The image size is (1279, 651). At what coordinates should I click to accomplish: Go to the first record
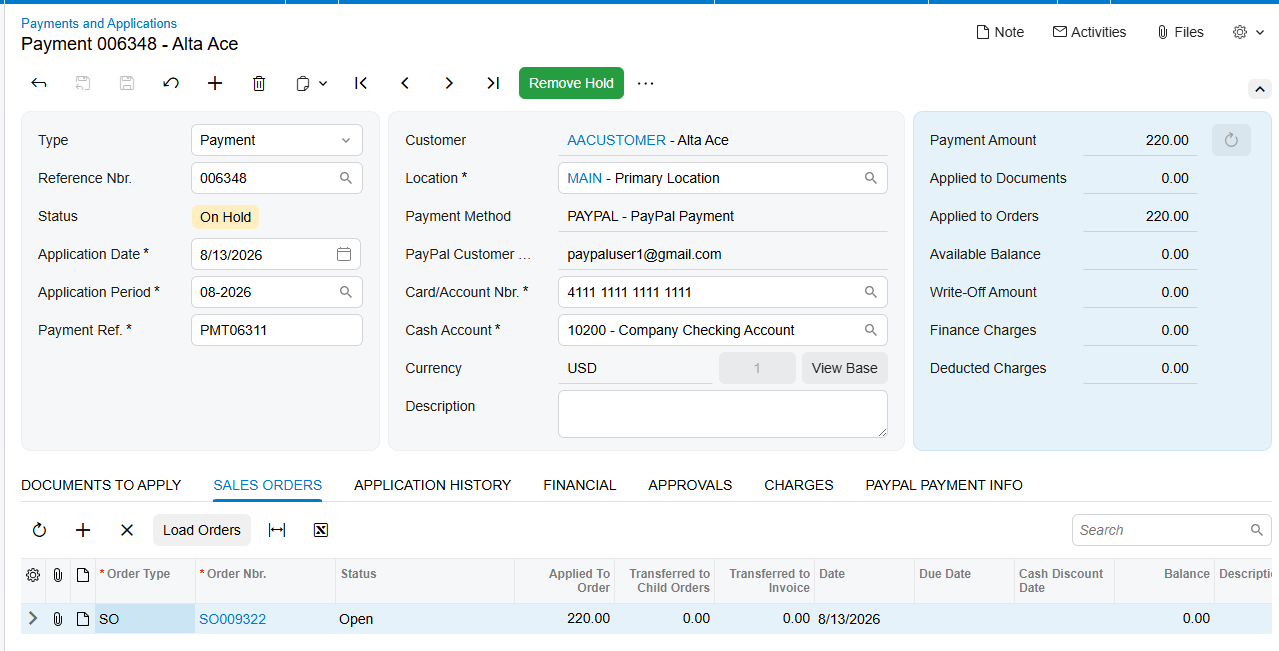[x=361, y=83]
